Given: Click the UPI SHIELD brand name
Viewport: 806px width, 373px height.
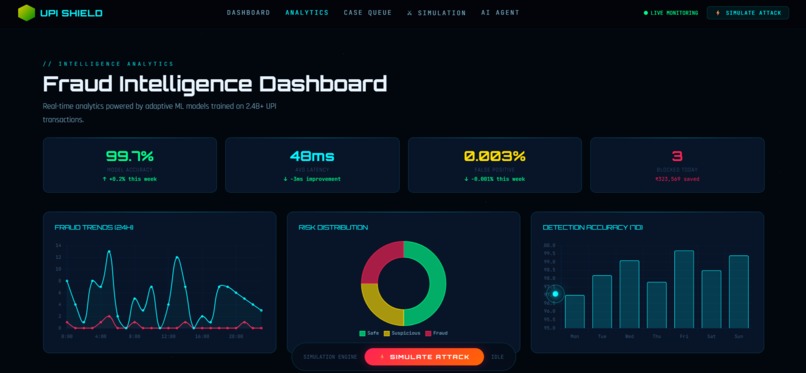Looking at the screenshot, I should pos(71,13).
